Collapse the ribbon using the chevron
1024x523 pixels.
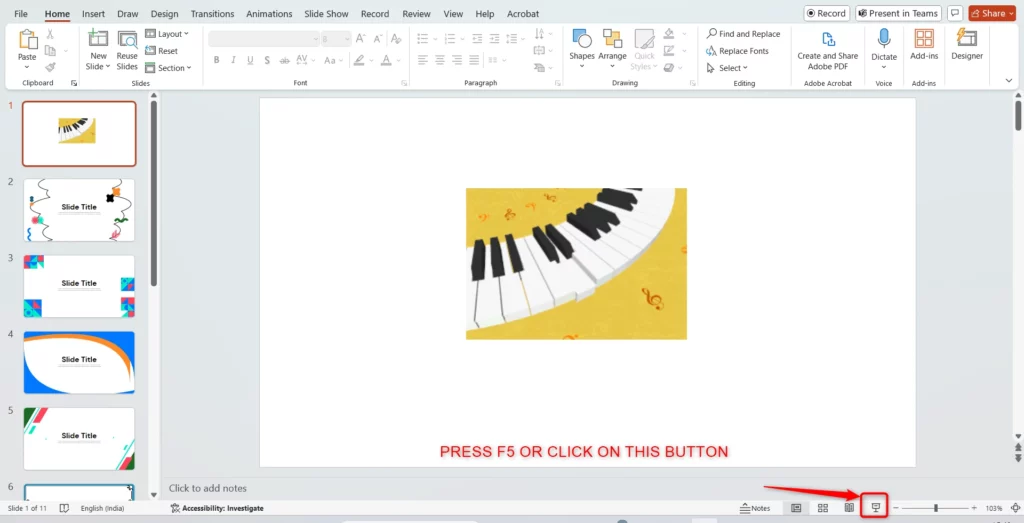[1008, 80]
